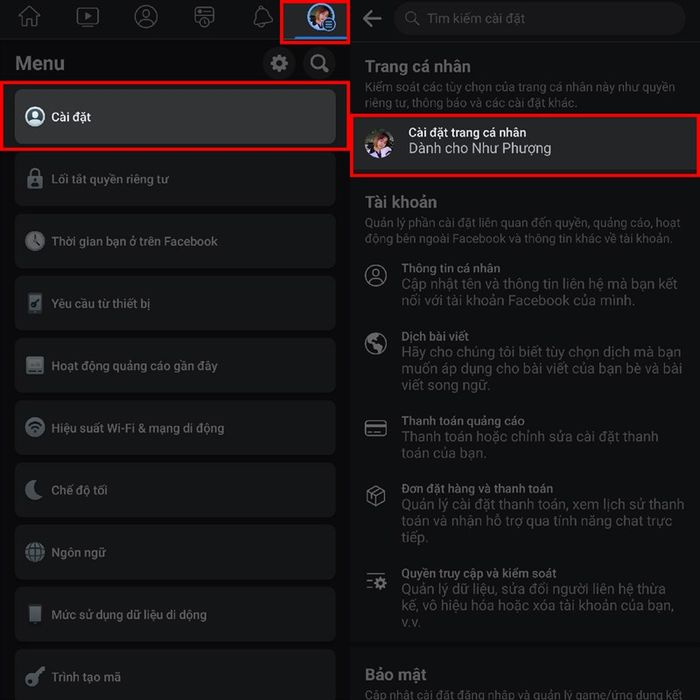Open the Home feed icon

[29, 17]
